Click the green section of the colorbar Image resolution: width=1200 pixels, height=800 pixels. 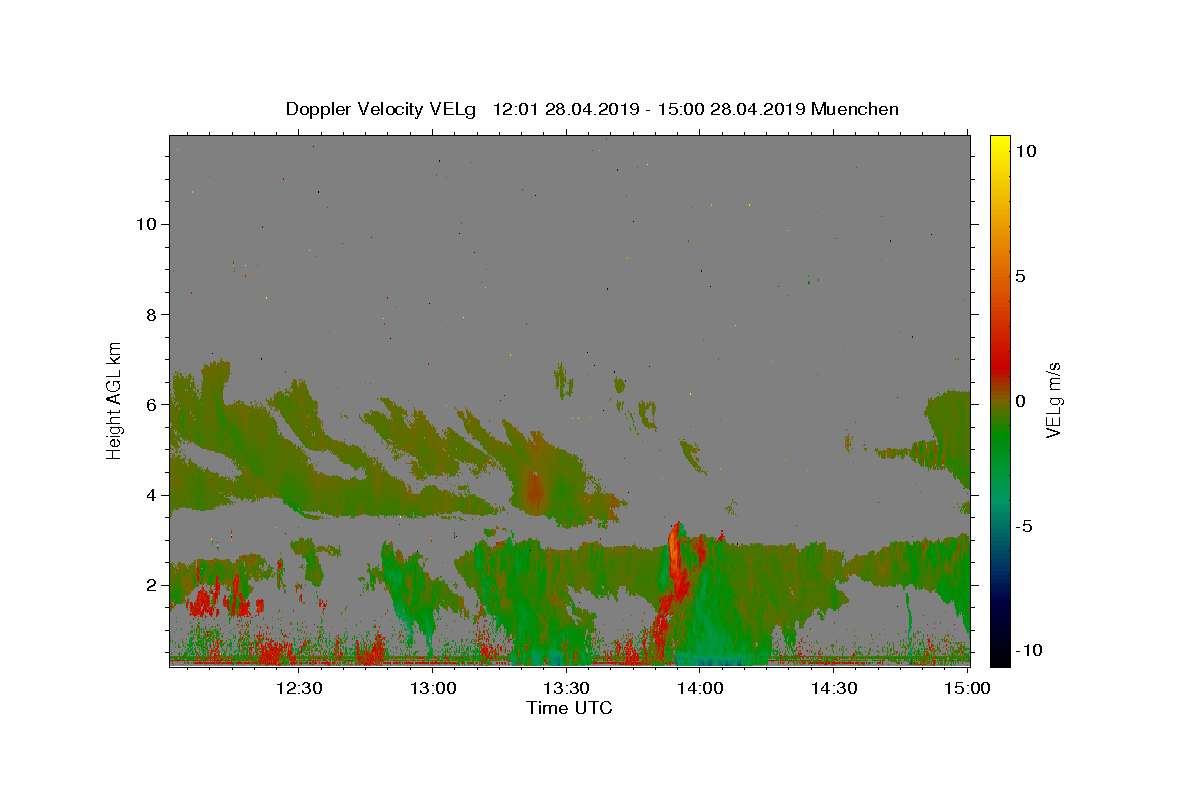(x=1000, y=440)
